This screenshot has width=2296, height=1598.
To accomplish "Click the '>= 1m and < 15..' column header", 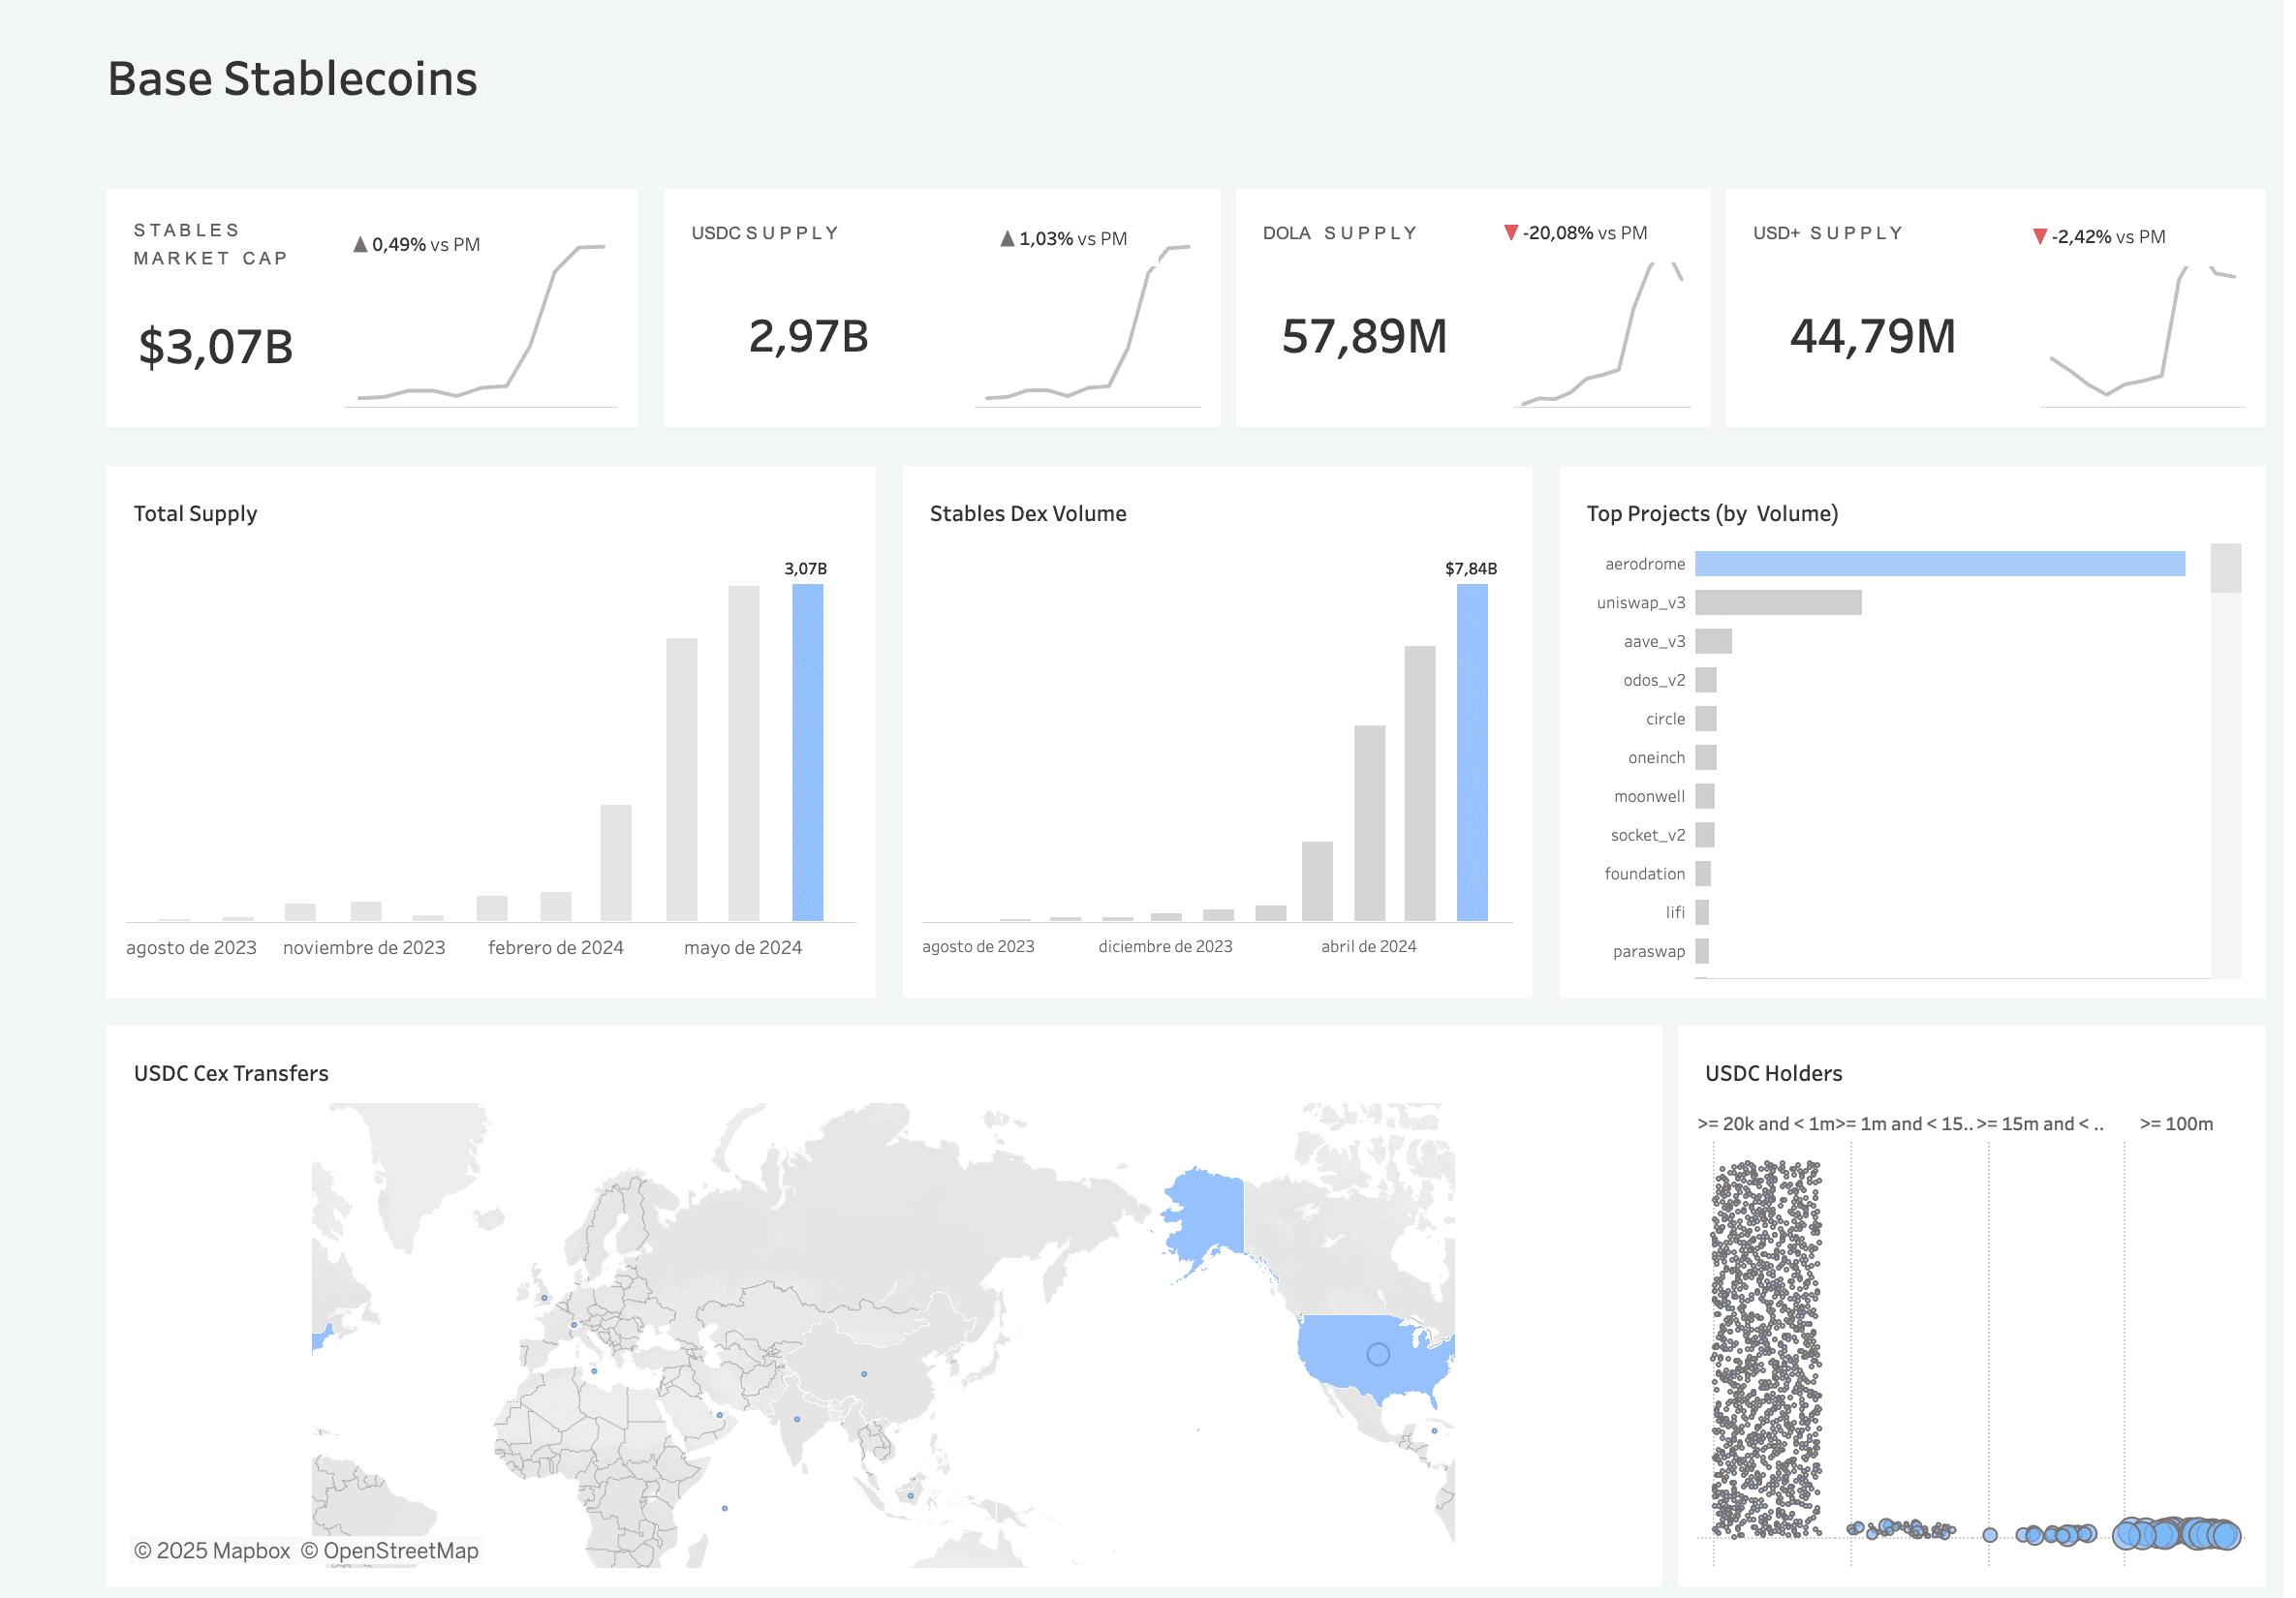I will 1905,1124.
